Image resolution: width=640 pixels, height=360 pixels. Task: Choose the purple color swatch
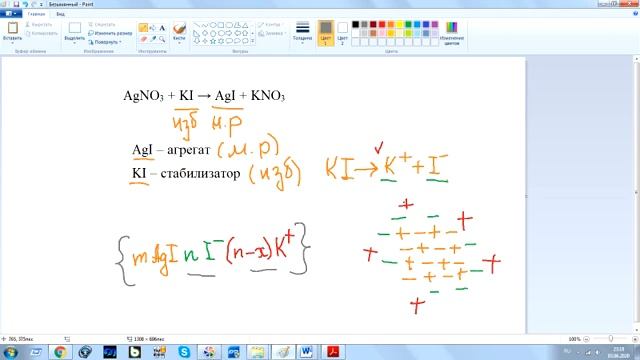pyautogui.click(x=435, y=24)
